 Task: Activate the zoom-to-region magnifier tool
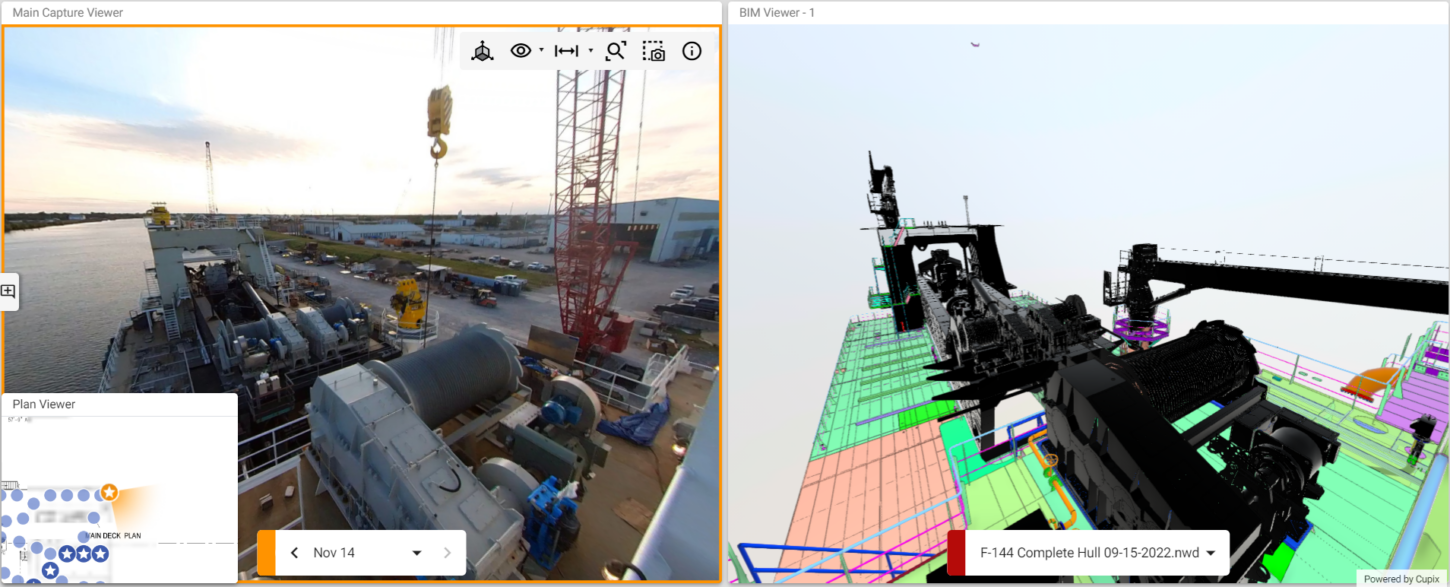point(615,51)
